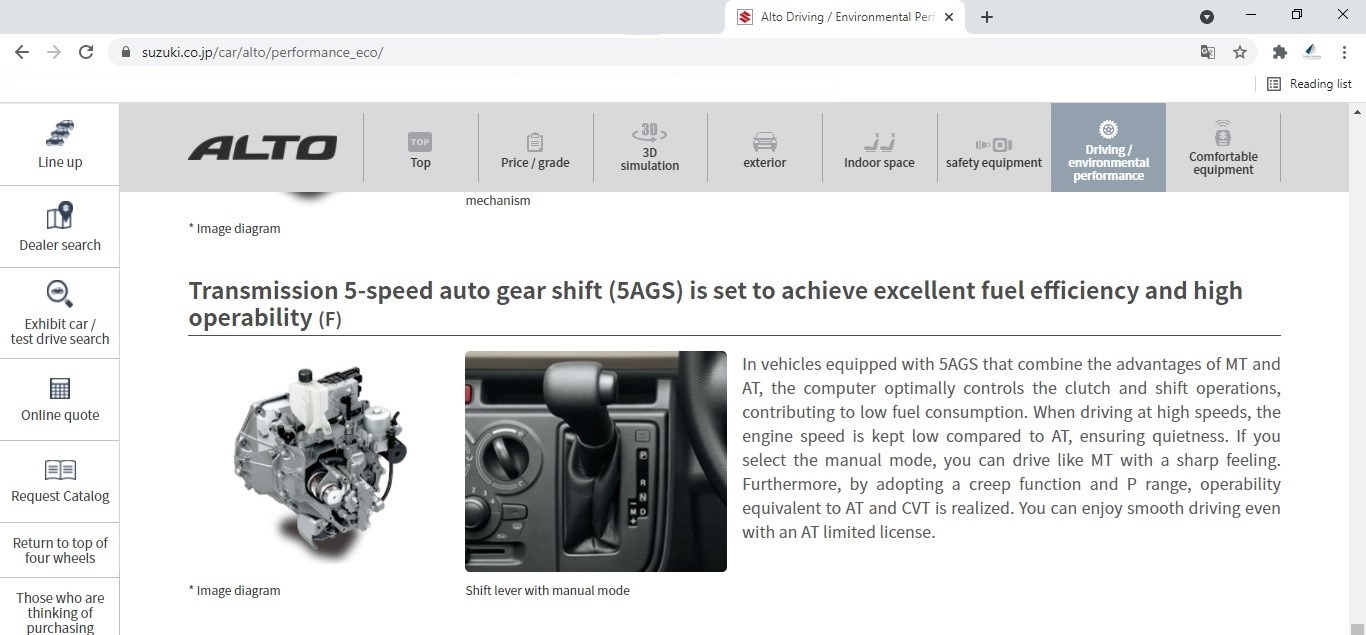Reload the Suzuki Alto page
The width and height of the screenshot is (1366, 635).
point(86,52)
